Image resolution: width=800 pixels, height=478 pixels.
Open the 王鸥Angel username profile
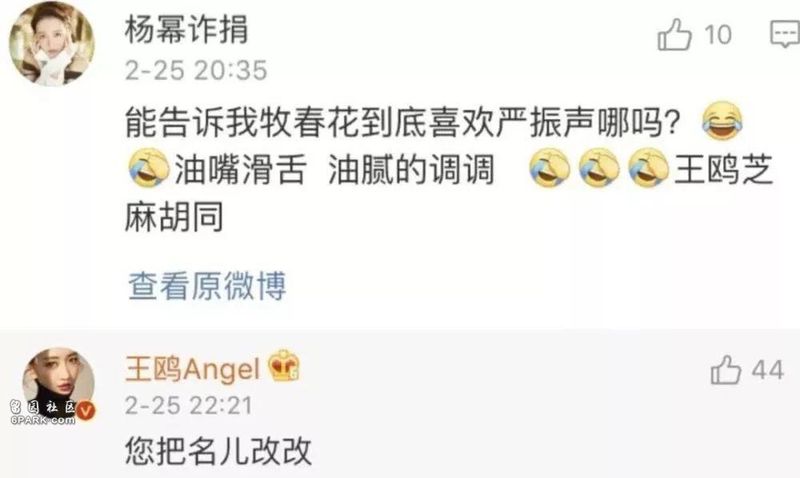pos(192,369)
